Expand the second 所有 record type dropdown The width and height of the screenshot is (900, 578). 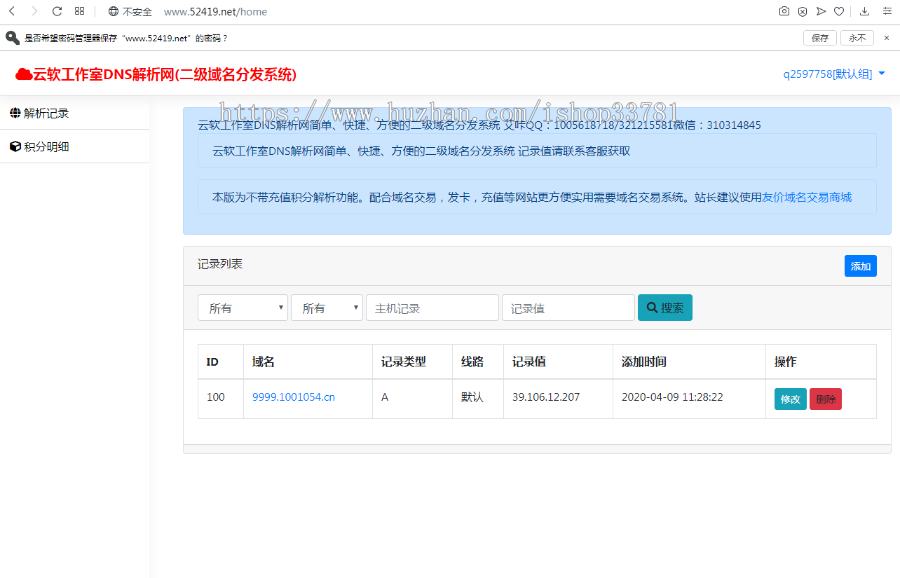(326, 307)
